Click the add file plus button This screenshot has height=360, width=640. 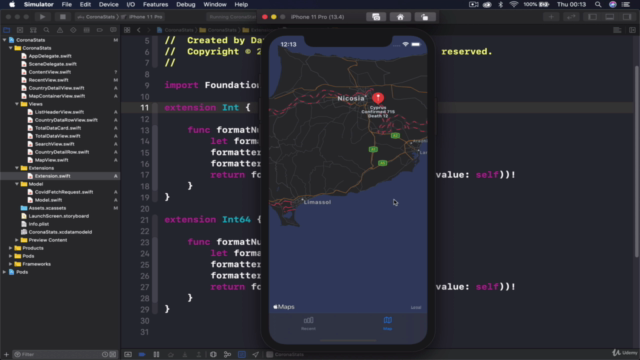6,354
